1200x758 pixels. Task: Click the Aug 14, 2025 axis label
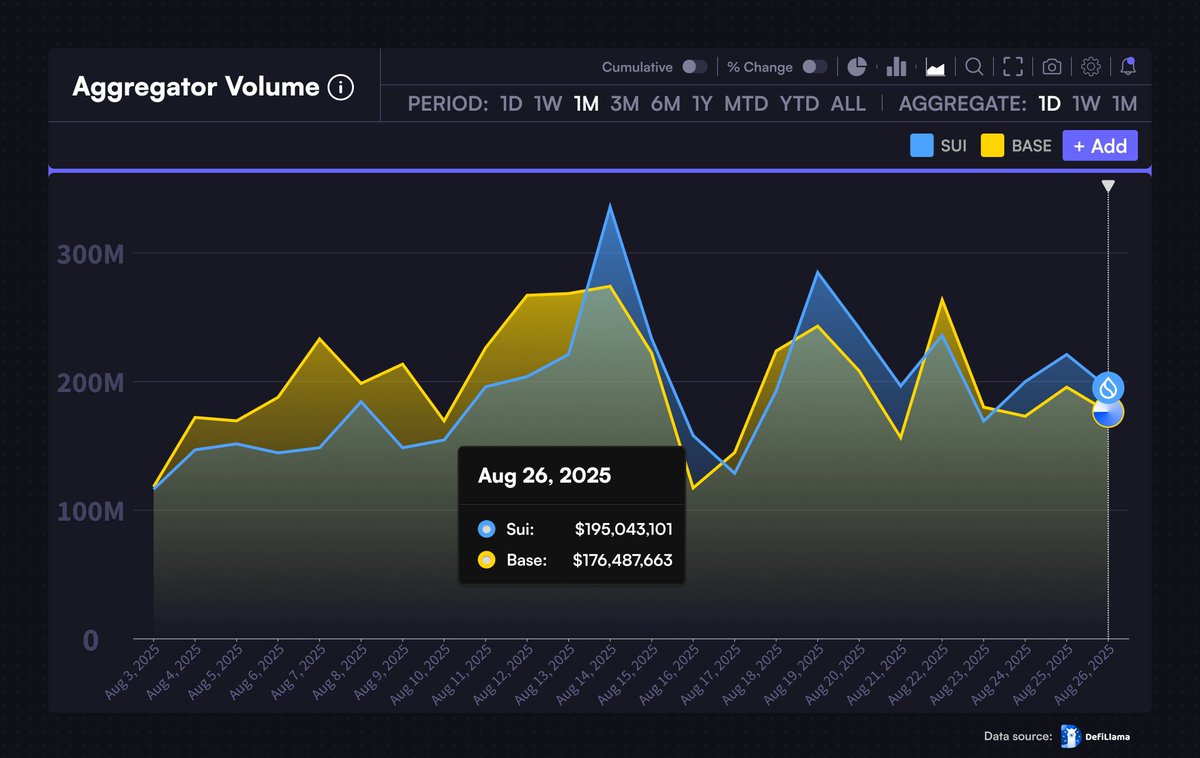(x=589, y=671)
